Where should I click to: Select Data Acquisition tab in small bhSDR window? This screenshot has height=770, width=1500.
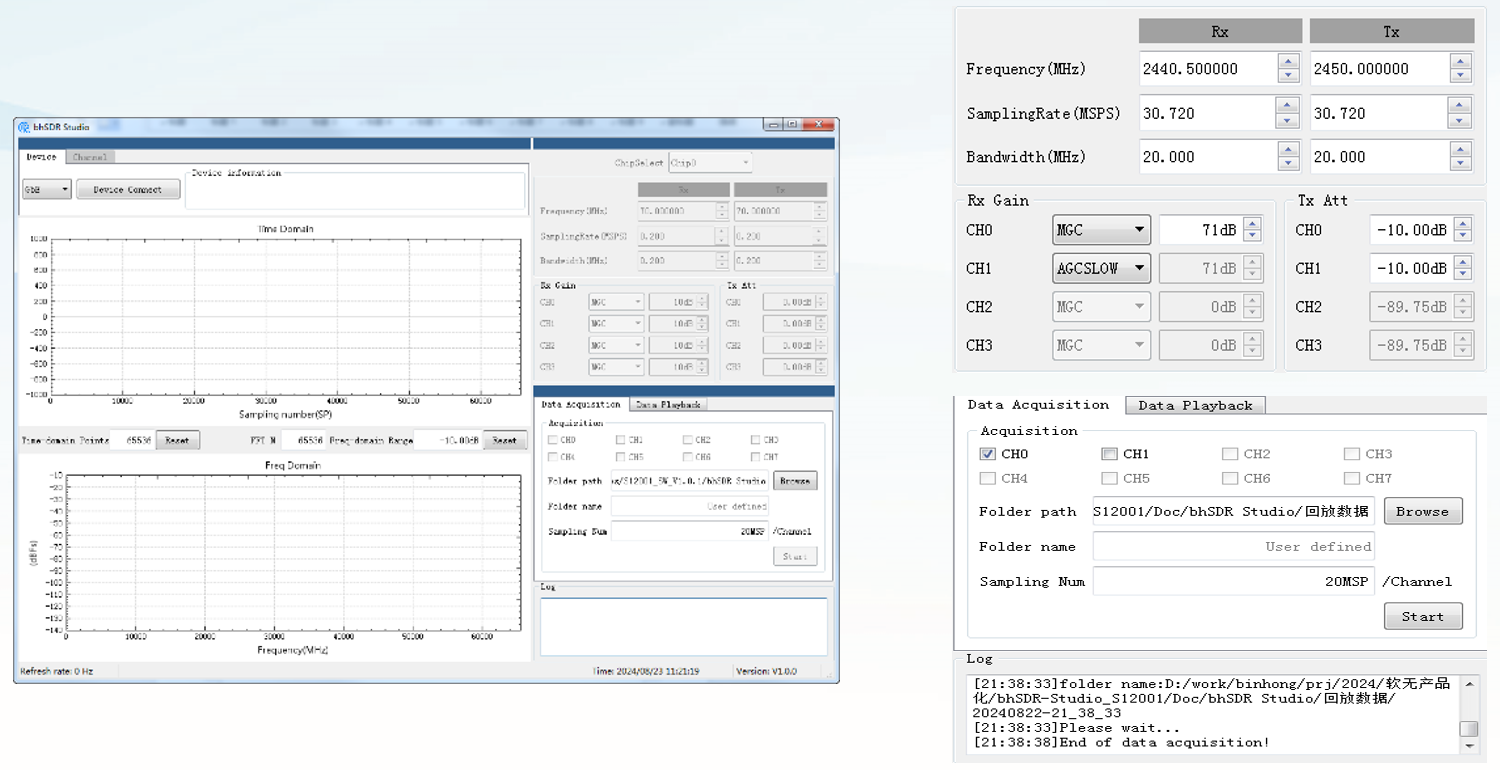coord(581,405)
